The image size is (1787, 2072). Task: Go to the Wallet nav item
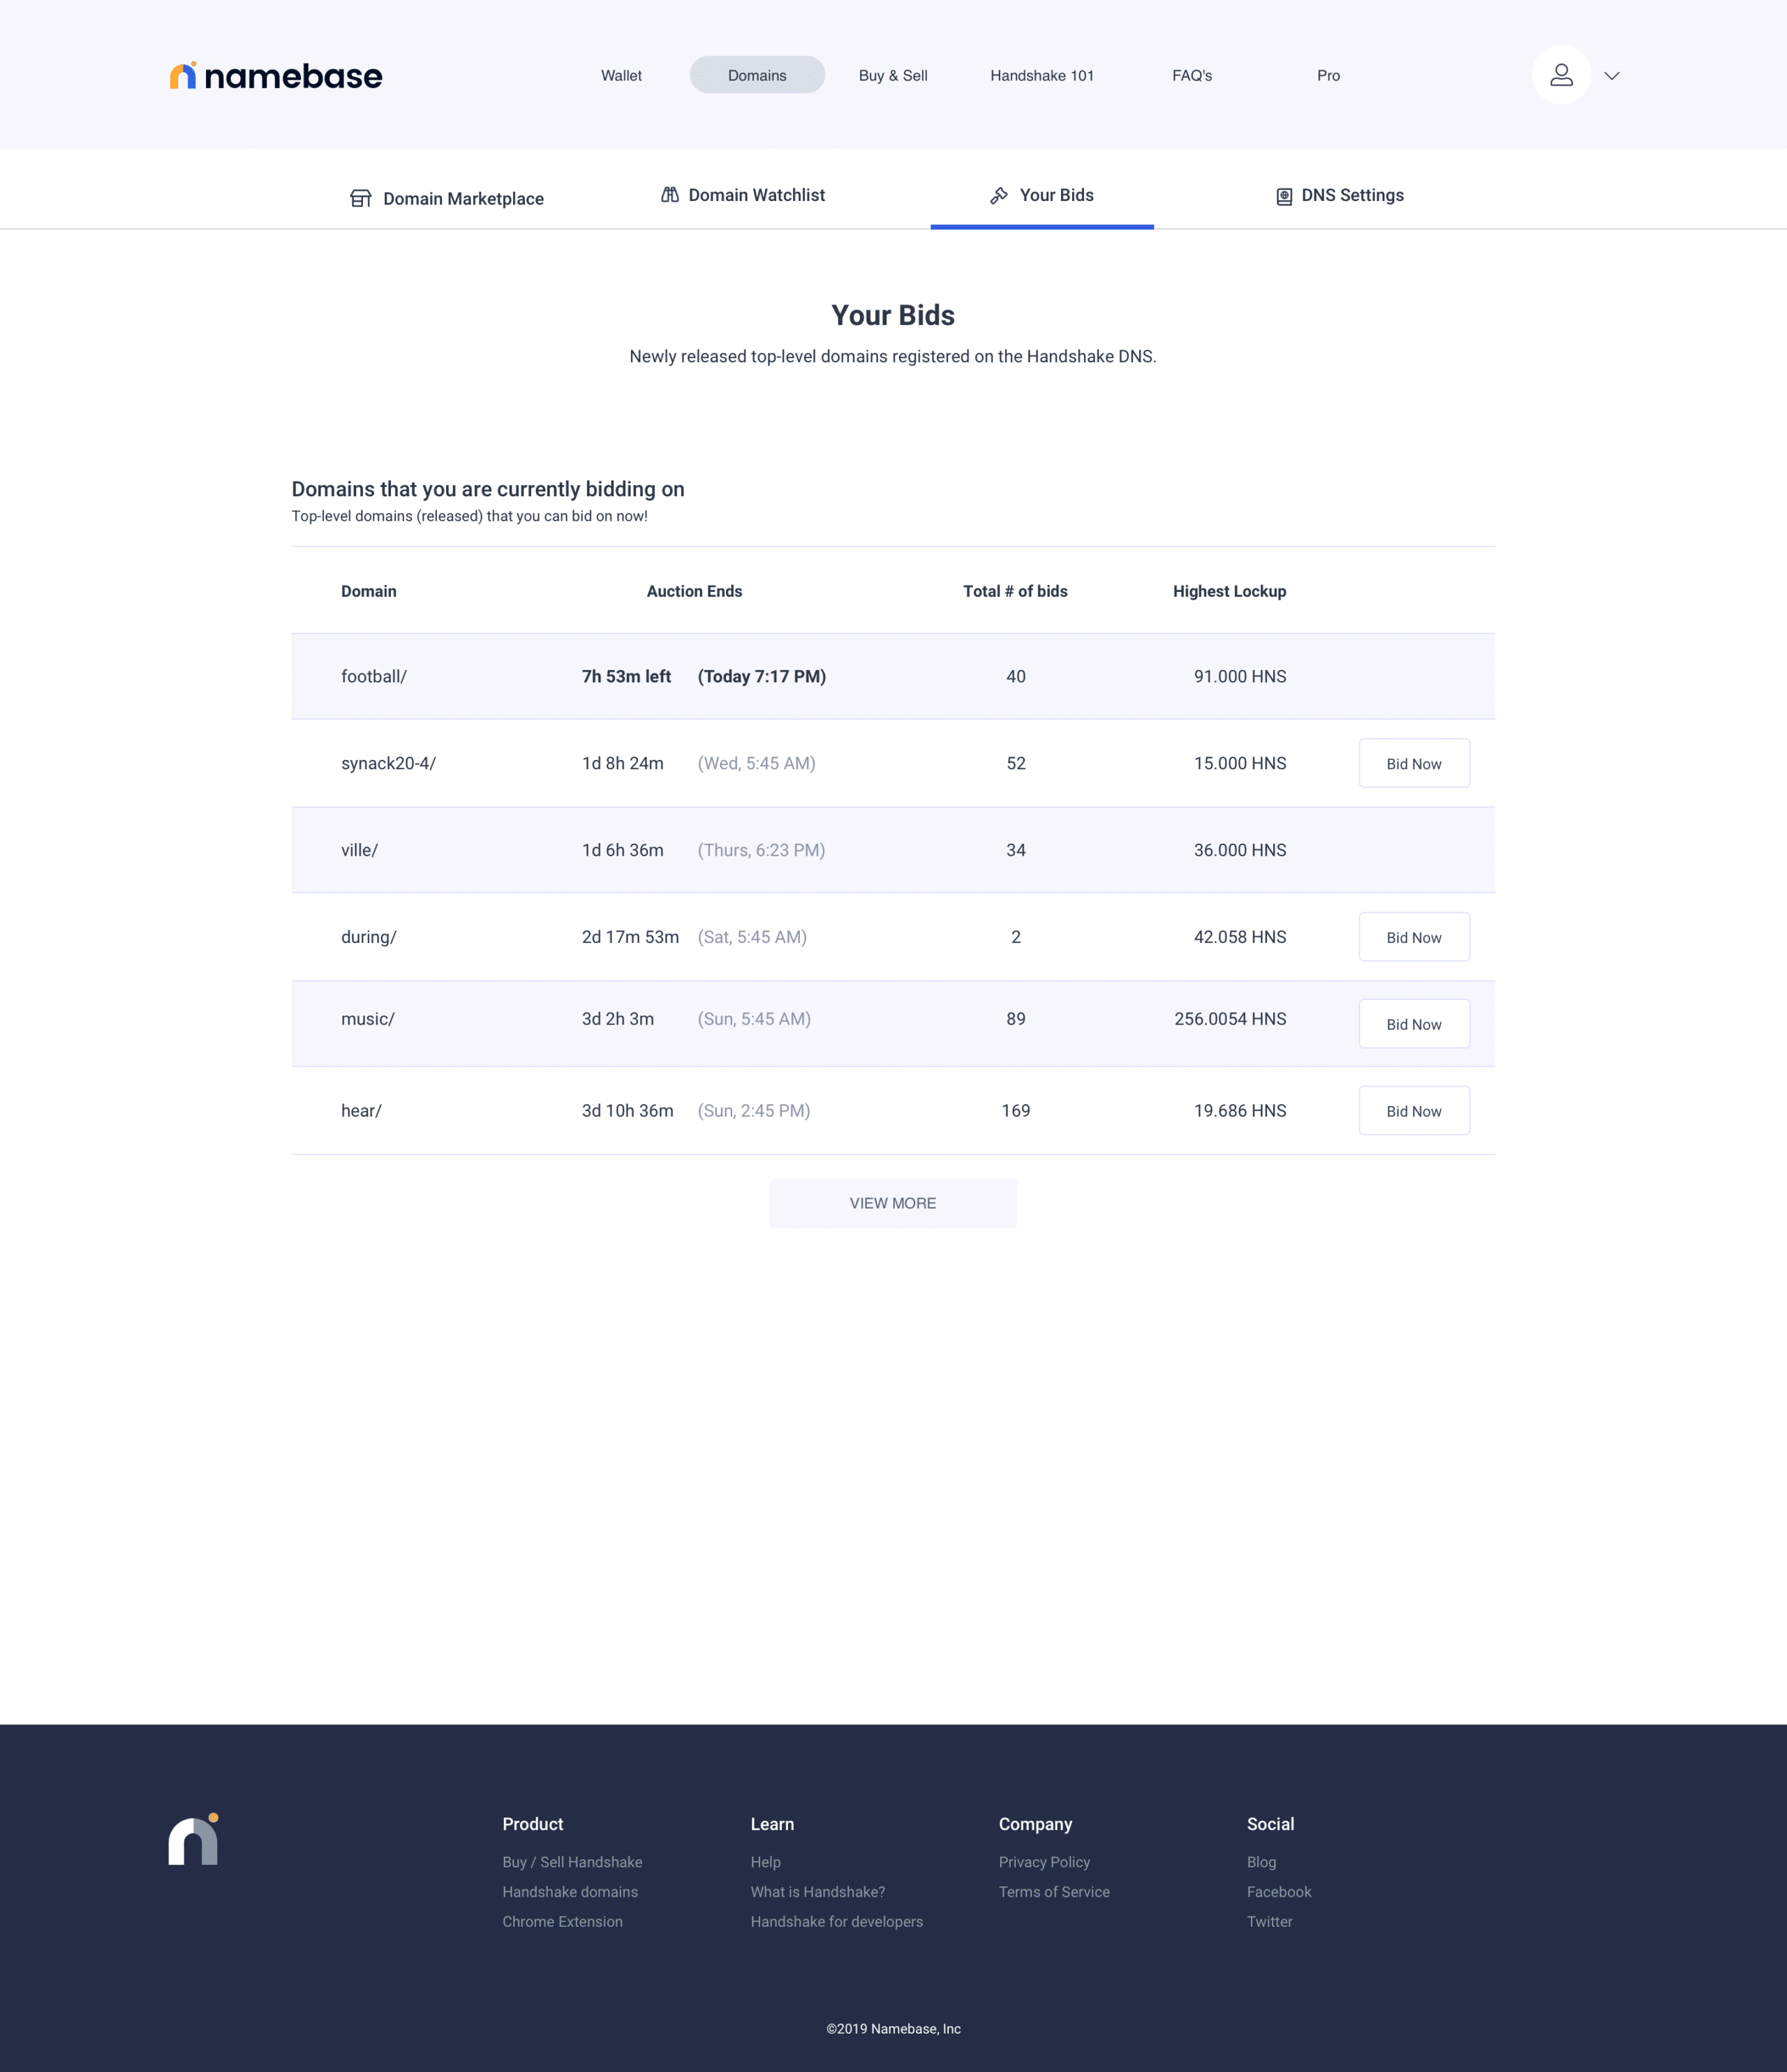point(621,75)
